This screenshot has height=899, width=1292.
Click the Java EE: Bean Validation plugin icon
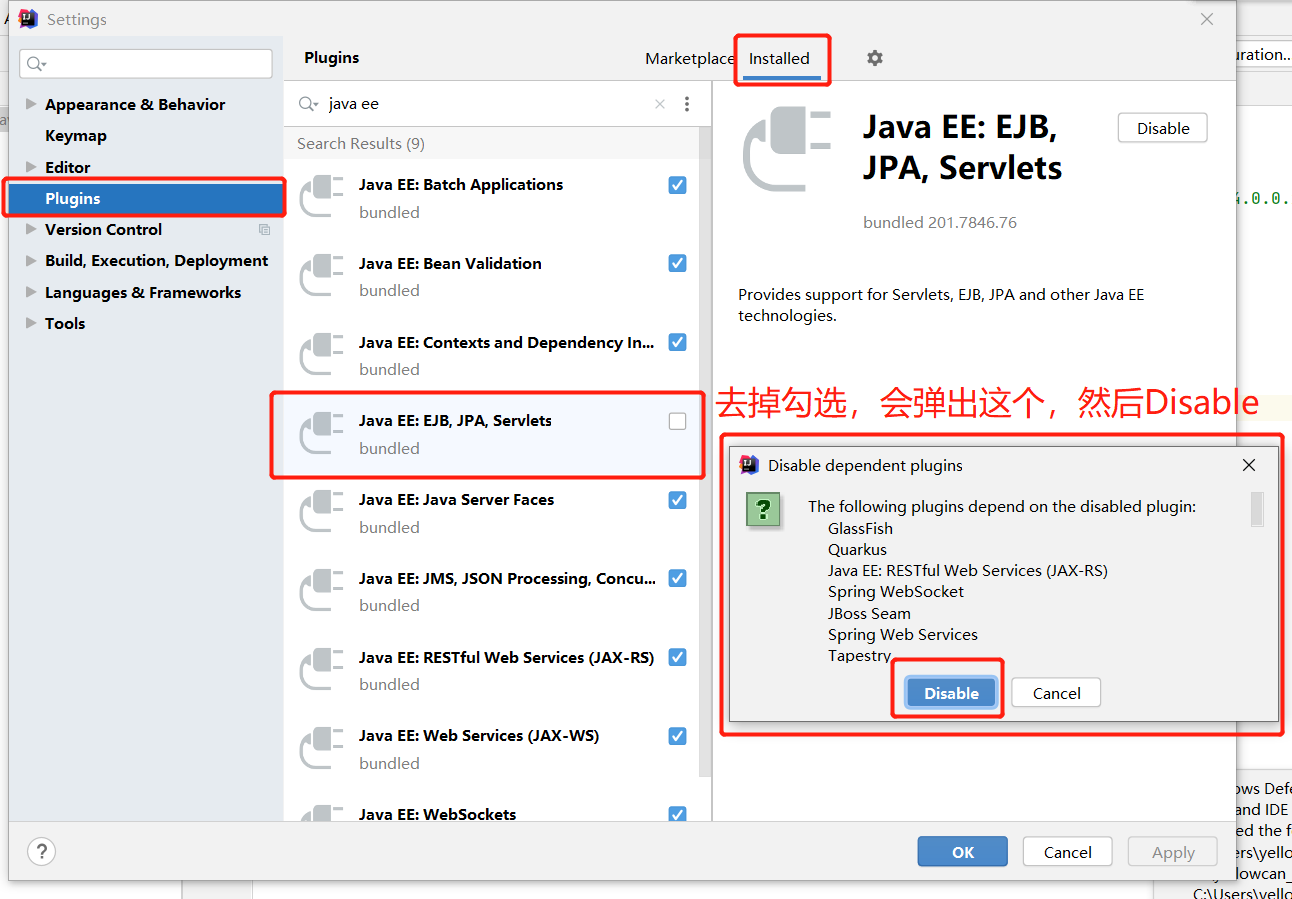click(x=322, y=276)
